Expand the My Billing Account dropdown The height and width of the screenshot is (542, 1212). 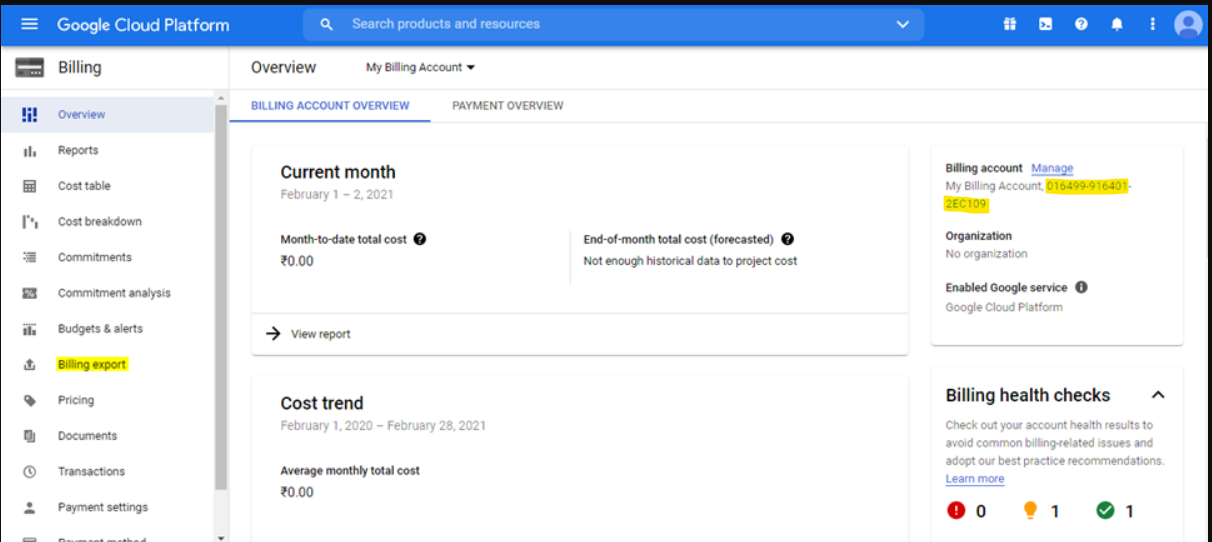pyautogui.click(x=420, y=67)
